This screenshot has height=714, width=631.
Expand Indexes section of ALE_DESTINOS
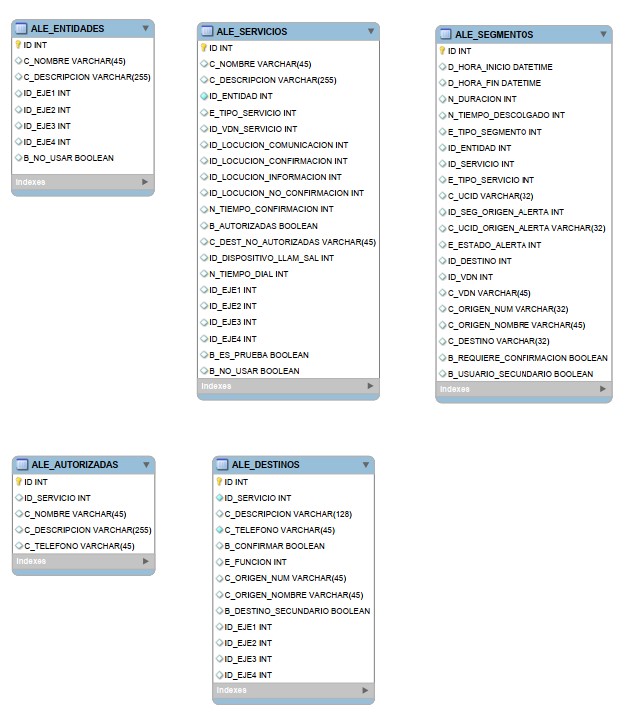click(x=365, y=690)
